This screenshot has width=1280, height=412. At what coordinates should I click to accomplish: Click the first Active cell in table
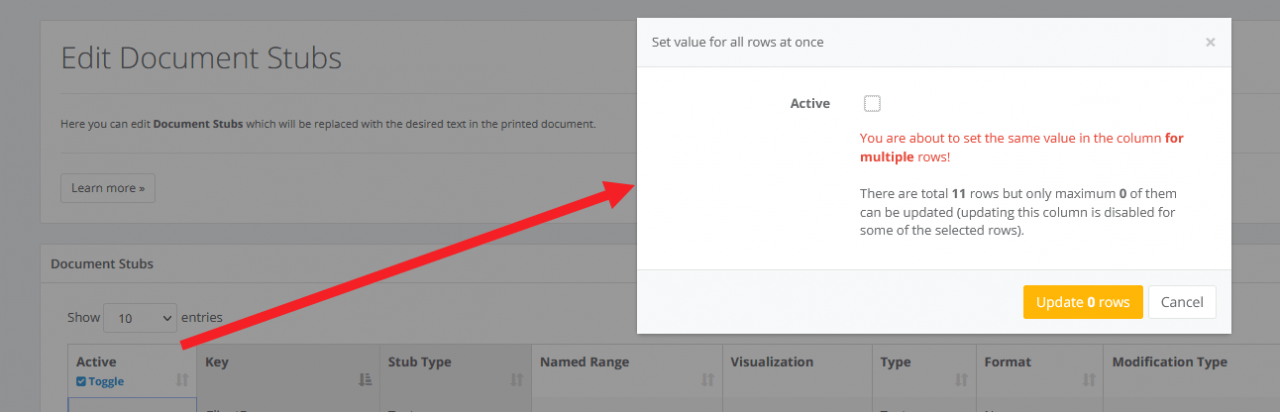pyautogui.click(x=132, y=405)
